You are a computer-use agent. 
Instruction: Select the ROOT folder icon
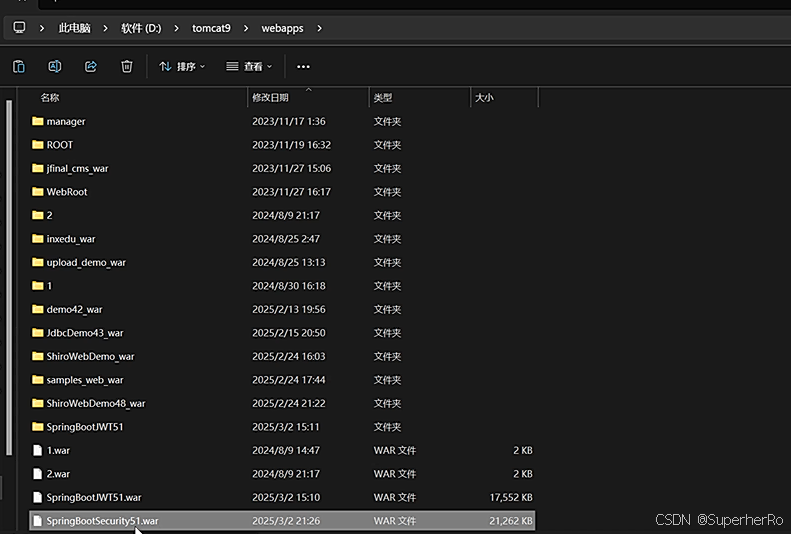pos(37,145)
